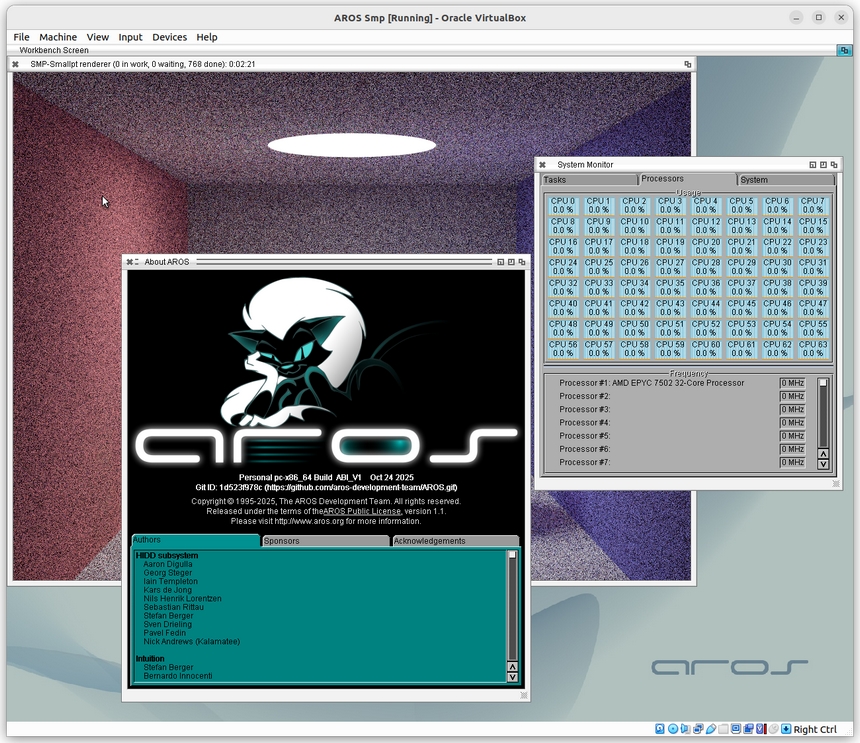Viewport: 860px width, 743px height.
Task: Click the Workbench Screen depth gadget
Action: (x=844, y=50)
